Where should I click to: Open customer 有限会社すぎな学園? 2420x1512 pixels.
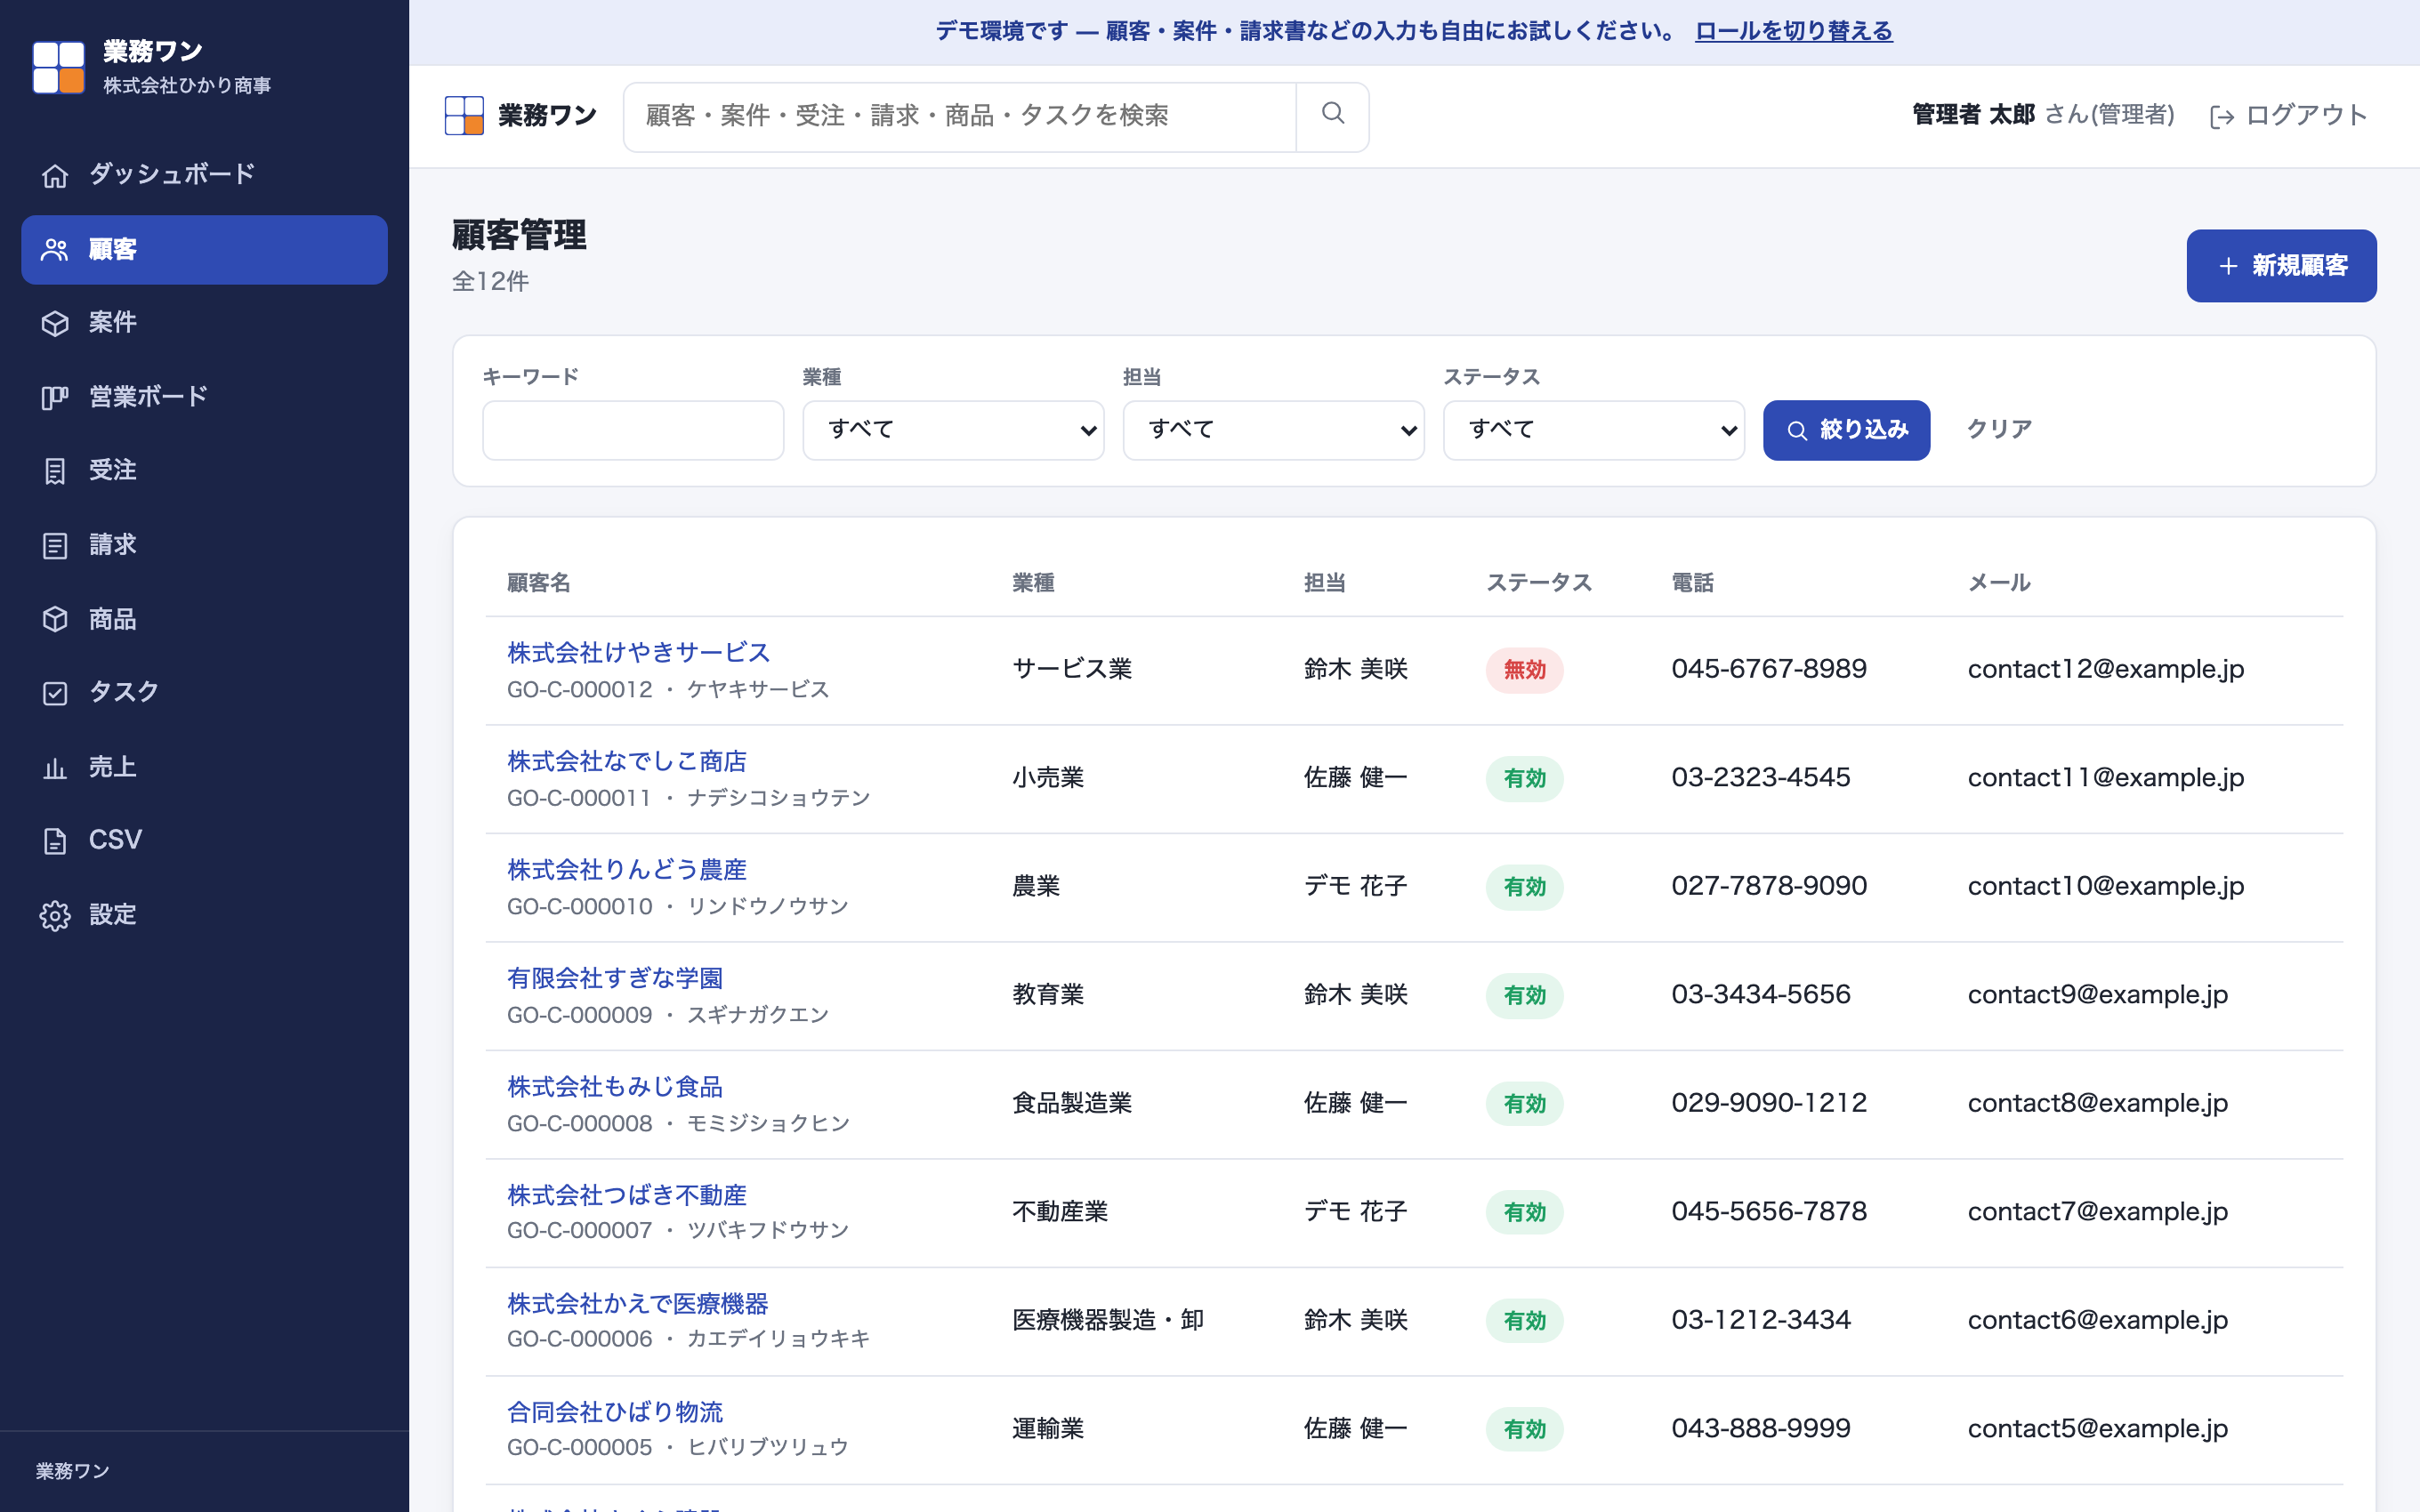coord(615,979)
